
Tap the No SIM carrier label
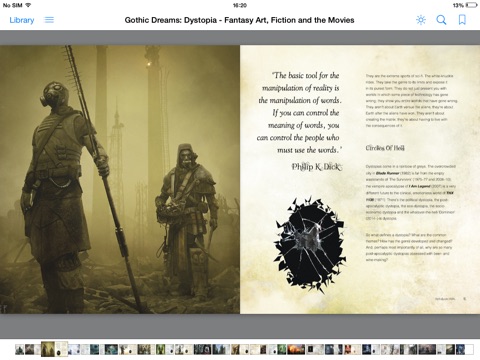click(12, 5)
